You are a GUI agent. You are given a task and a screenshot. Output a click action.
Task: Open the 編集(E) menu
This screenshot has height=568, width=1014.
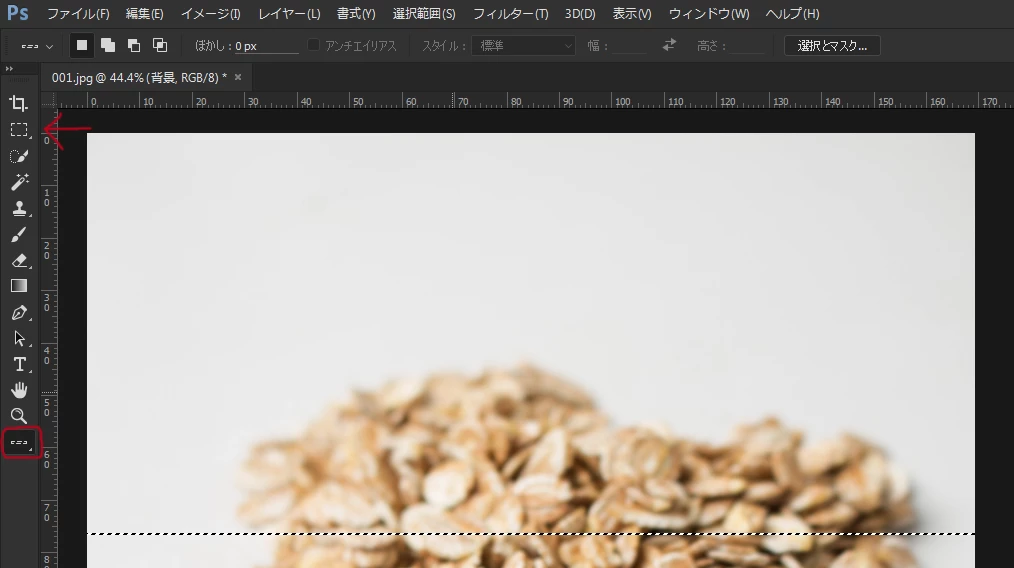pyautogui.click(x=144, y=14)
